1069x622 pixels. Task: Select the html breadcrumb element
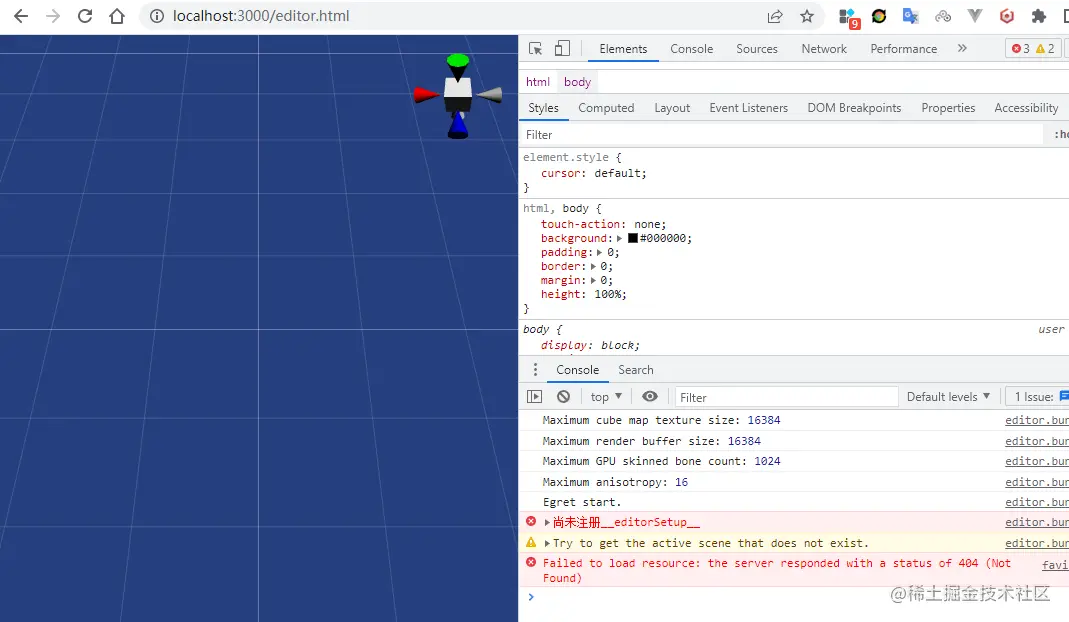point(537,82)
